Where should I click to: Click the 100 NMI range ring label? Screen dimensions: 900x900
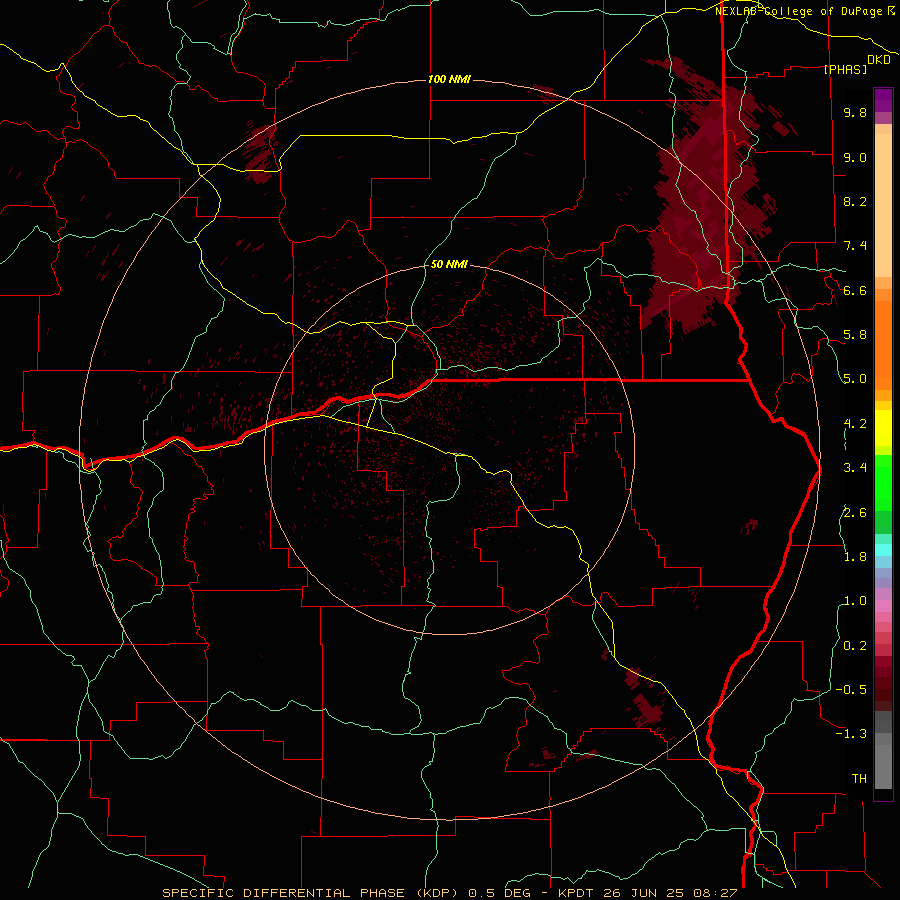(449, 79)
